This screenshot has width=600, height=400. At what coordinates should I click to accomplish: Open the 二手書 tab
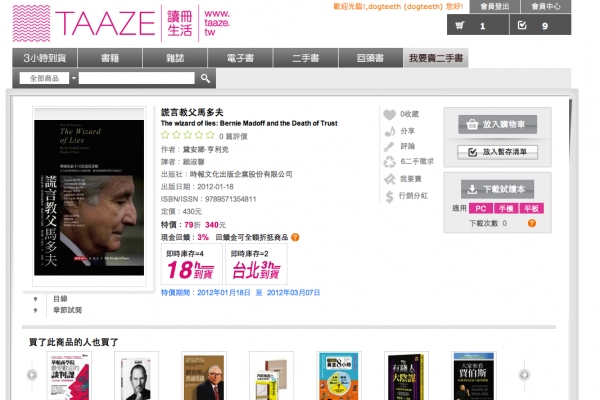305,58
